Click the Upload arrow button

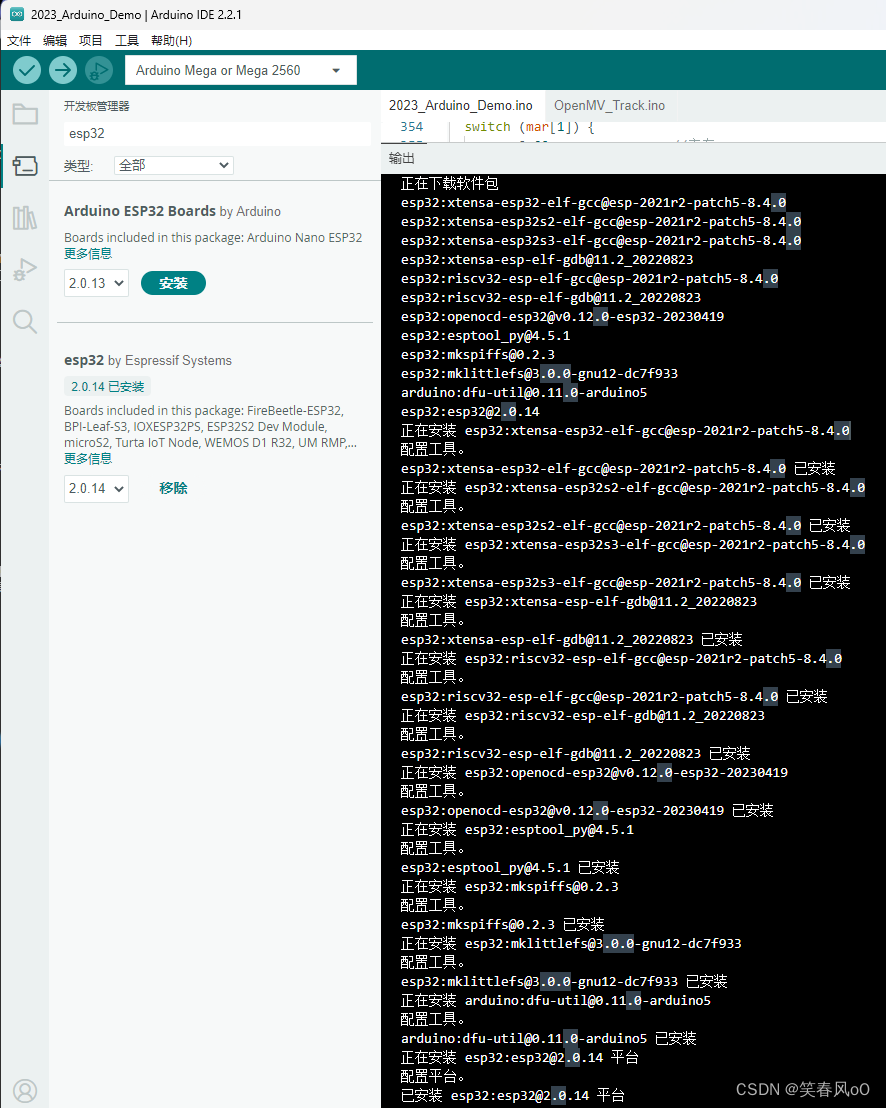(63, 70)
